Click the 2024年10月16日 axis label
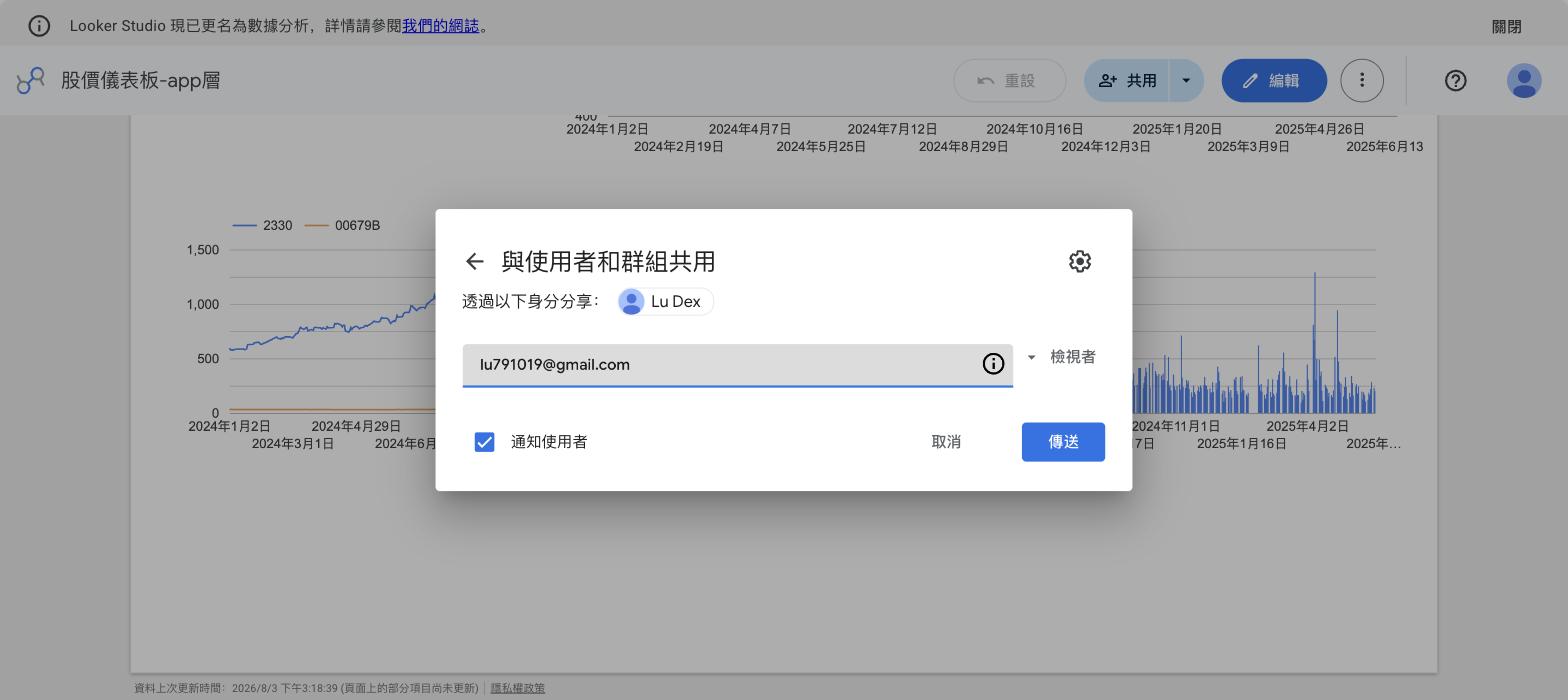The image size is (1568, 700). pyautogui.click(x=1035, y=129)
